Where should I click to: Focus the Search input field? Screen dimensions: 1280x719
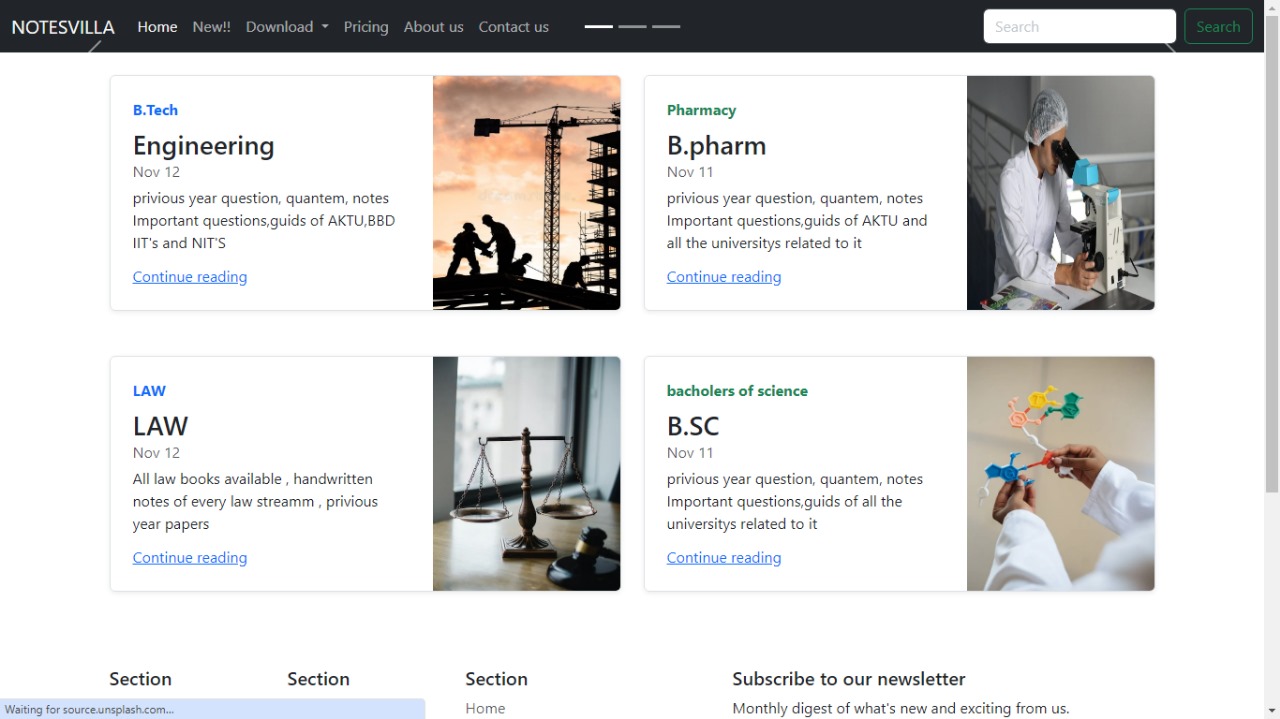pos(1080,27)
